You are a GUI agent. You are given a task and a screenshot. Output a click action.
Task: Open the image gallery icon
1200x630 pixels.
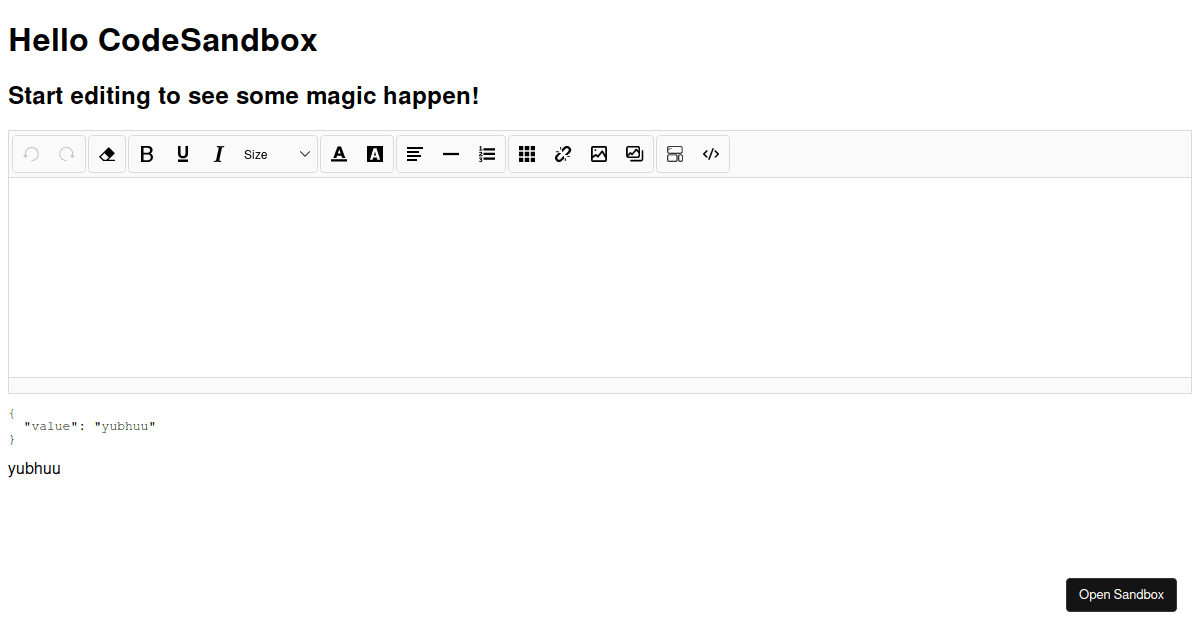pos(635,154)
